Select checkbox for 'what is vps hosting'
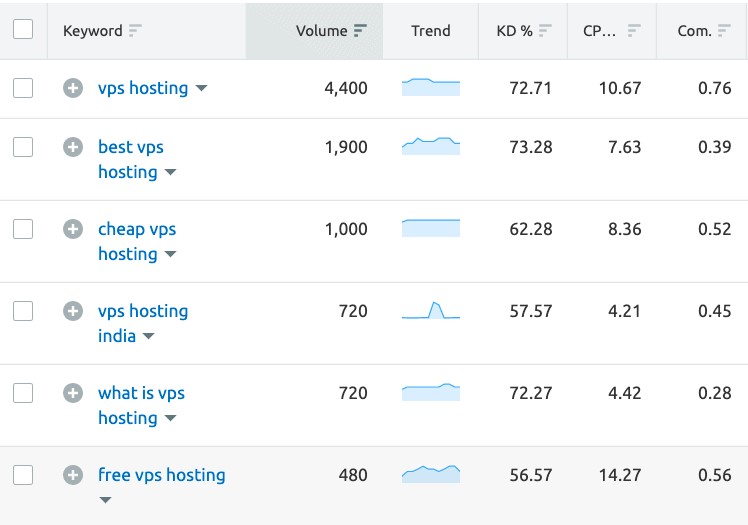 (23, 393)
